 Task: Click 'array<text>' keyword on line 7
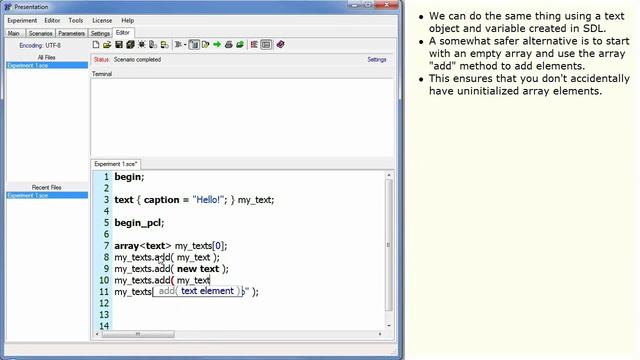pyautogui.click(x=143, y=246)
